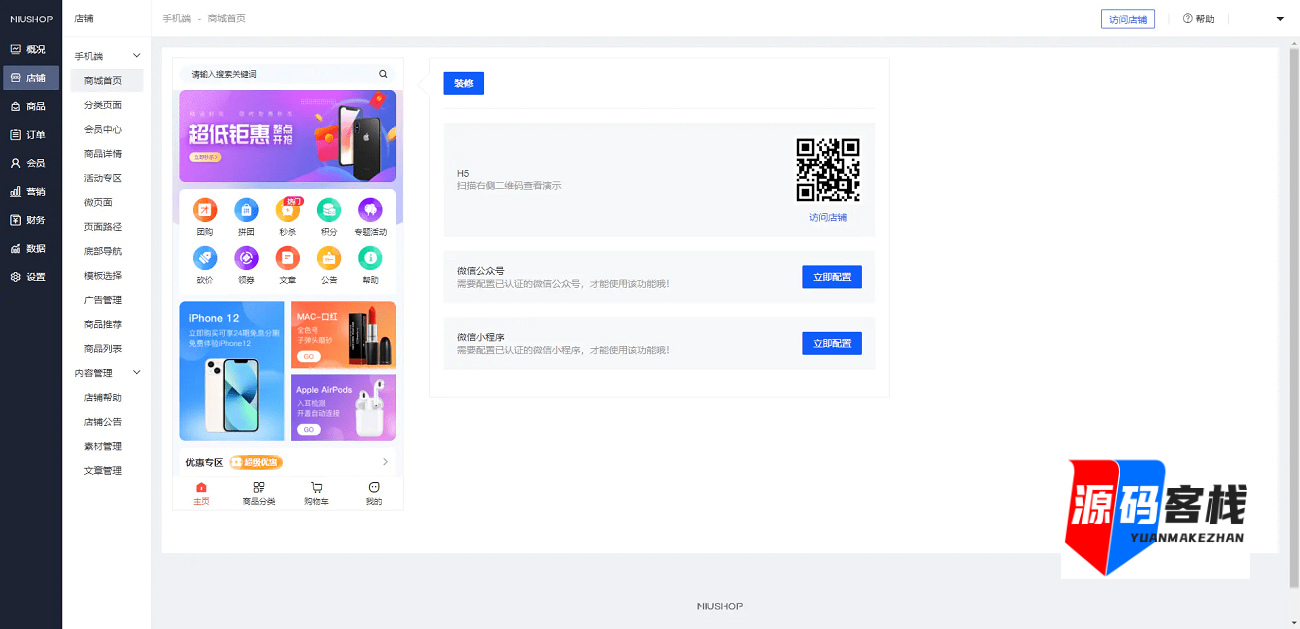
Task: Click the green 帮助 icon in preview
Action: point(370,258)
